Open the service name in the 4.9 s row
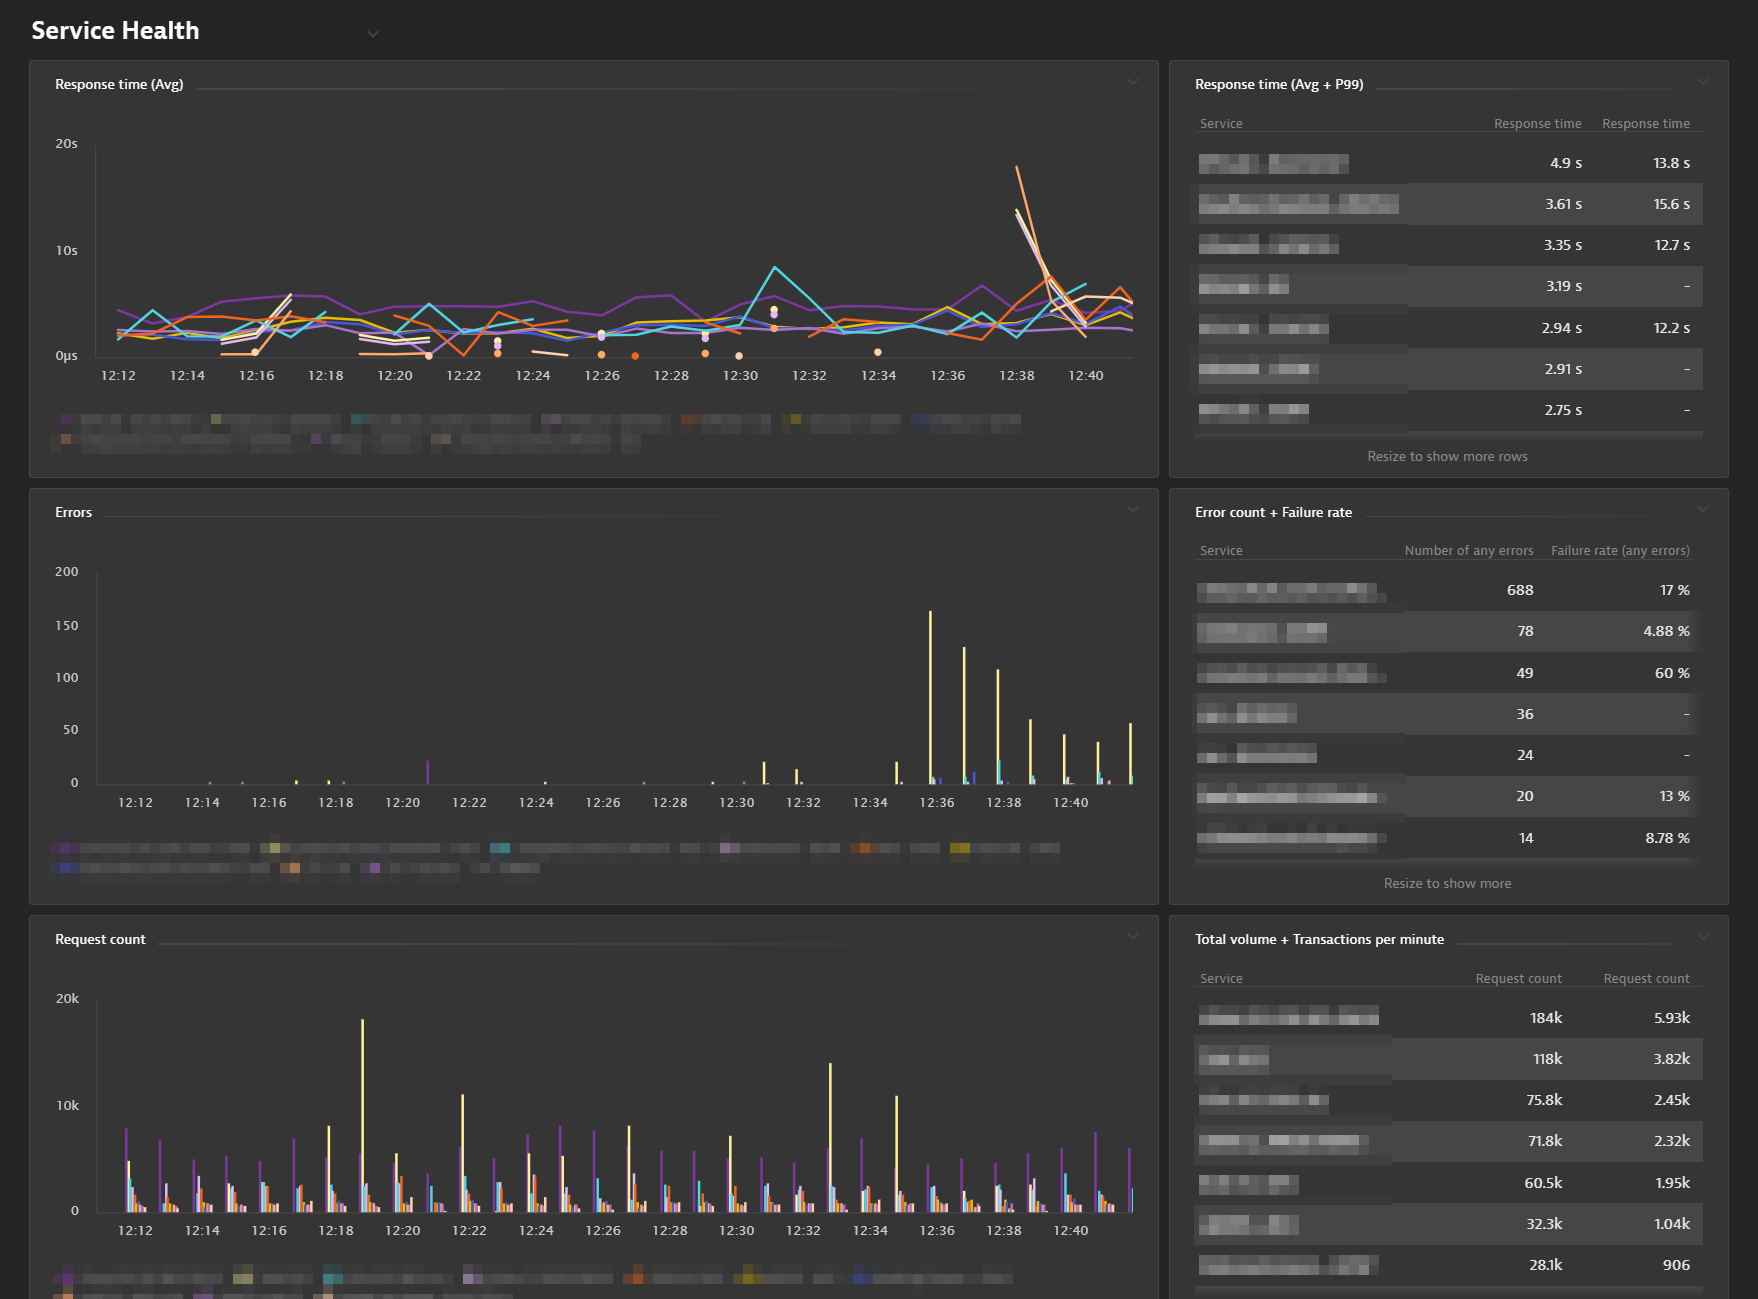 [x=1273, y=164]
